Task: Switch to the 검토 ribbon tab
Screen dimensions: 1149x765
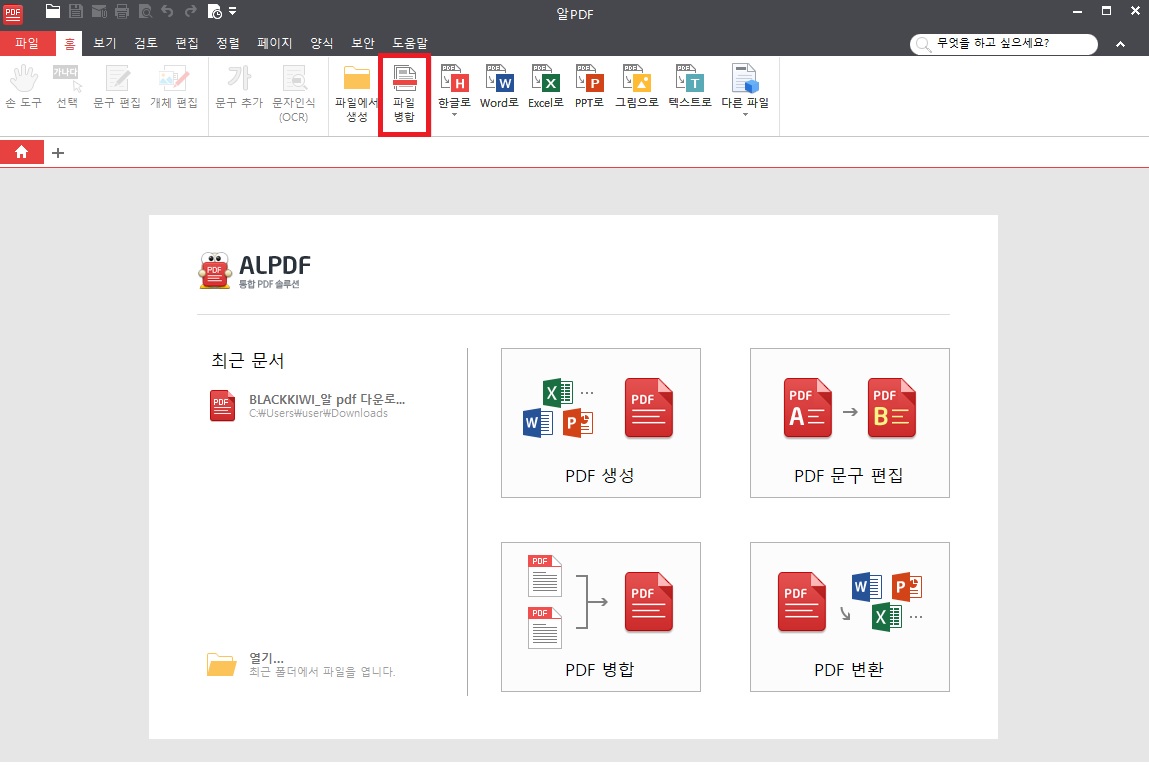Action: [x=146, y=43]
